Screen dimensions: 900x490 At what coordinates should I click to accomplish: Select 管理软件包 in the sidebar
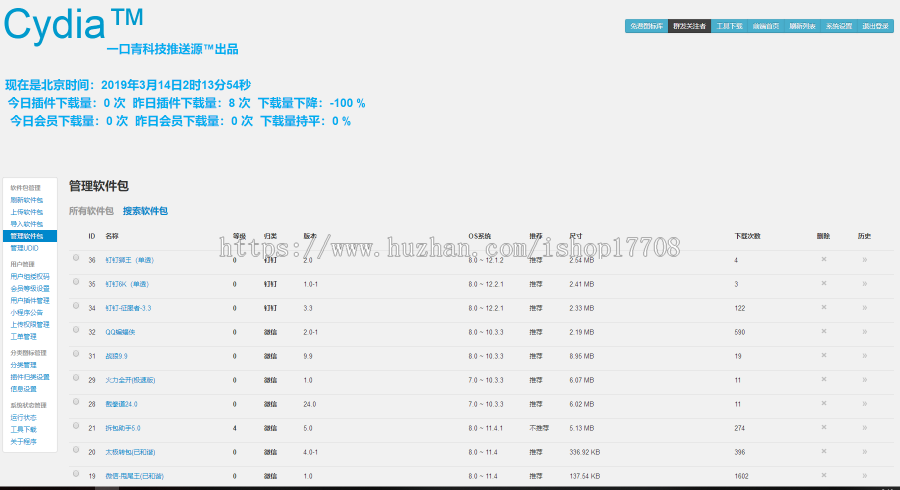(30, 236)
